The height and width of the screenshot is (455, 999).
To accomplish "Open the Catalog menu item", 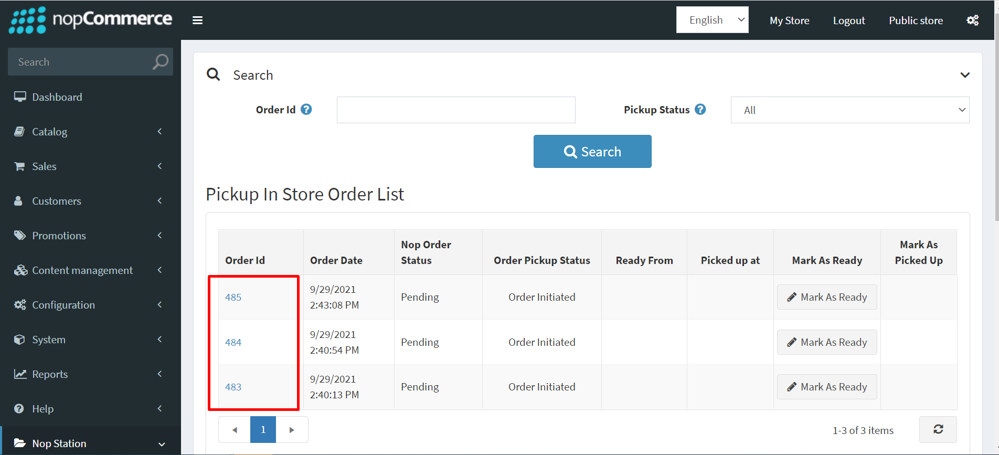I will point(90,132).
